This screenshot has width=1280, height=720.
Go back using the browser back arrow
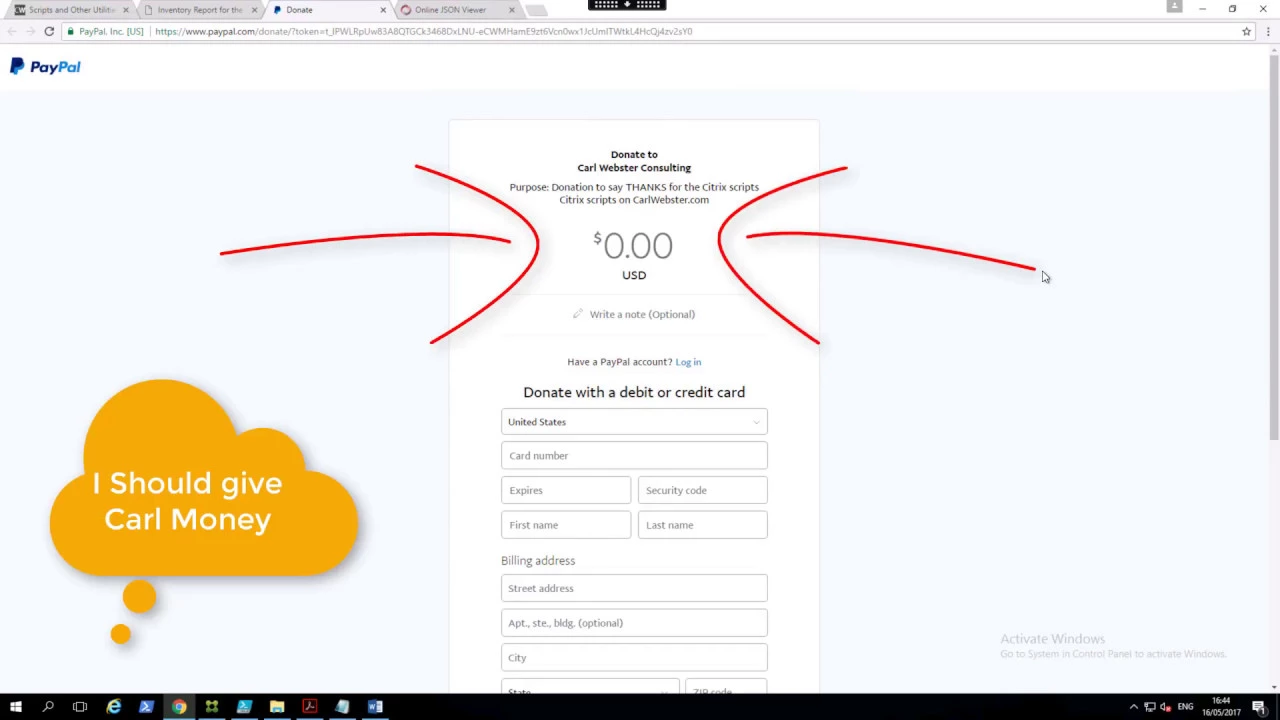pyautogui.click(x=11, y=31)
